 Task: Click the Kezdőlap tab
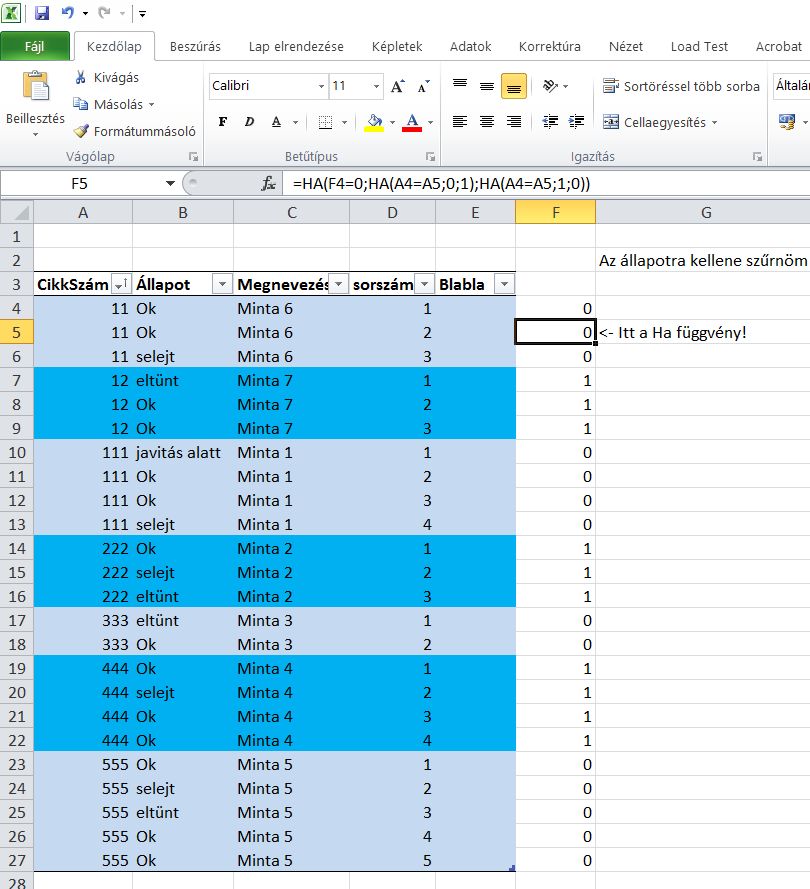(x=114, y=46)
